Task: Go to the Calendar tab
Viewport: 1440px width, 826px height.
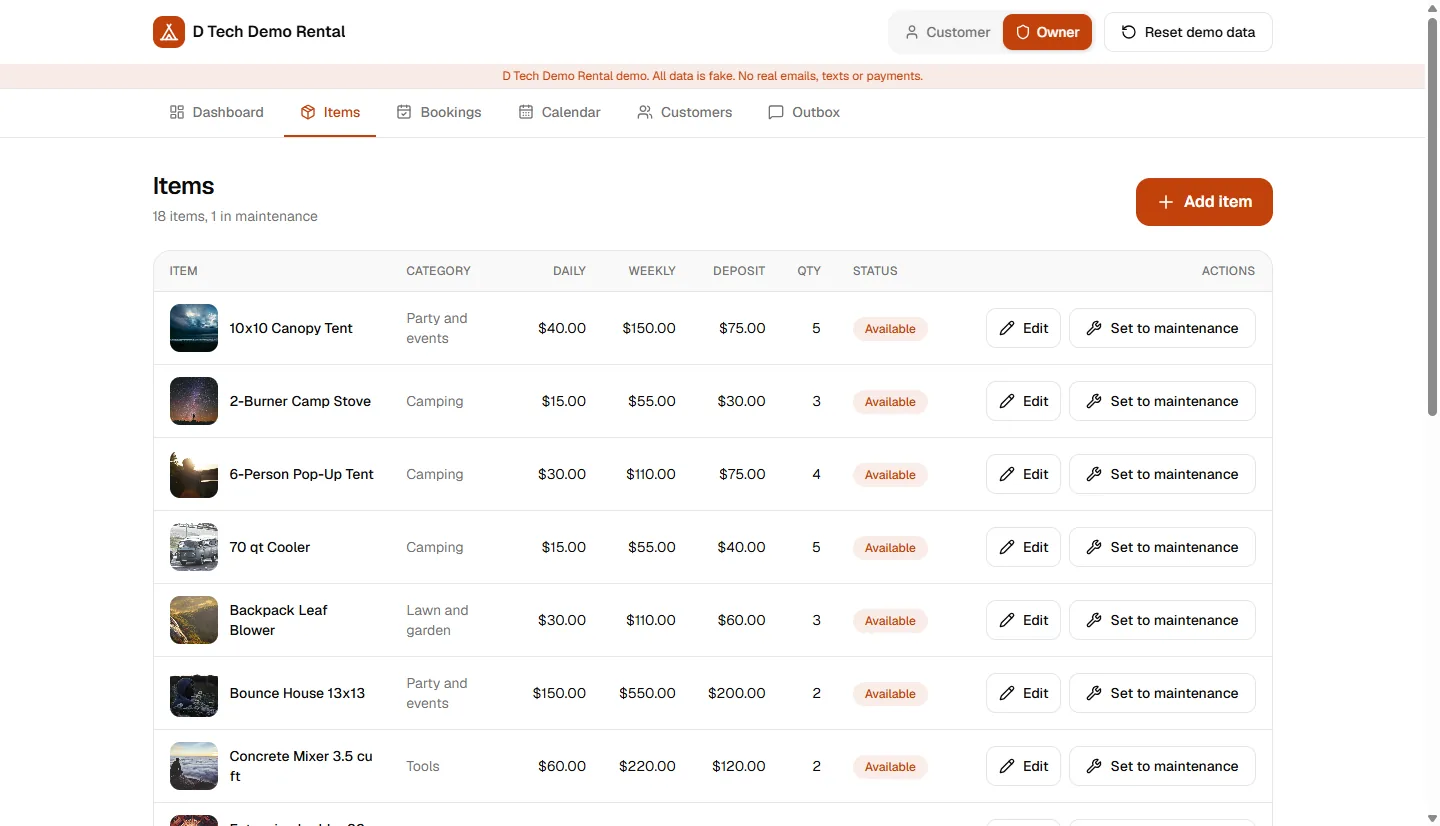Action: tap(559, 112)
